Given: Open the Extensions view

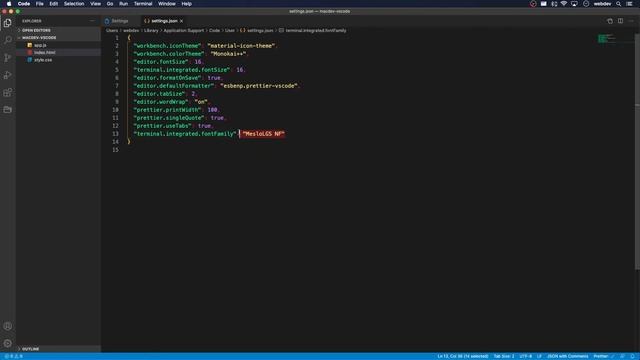Looking at the screenshot, I should coord(7,92).
